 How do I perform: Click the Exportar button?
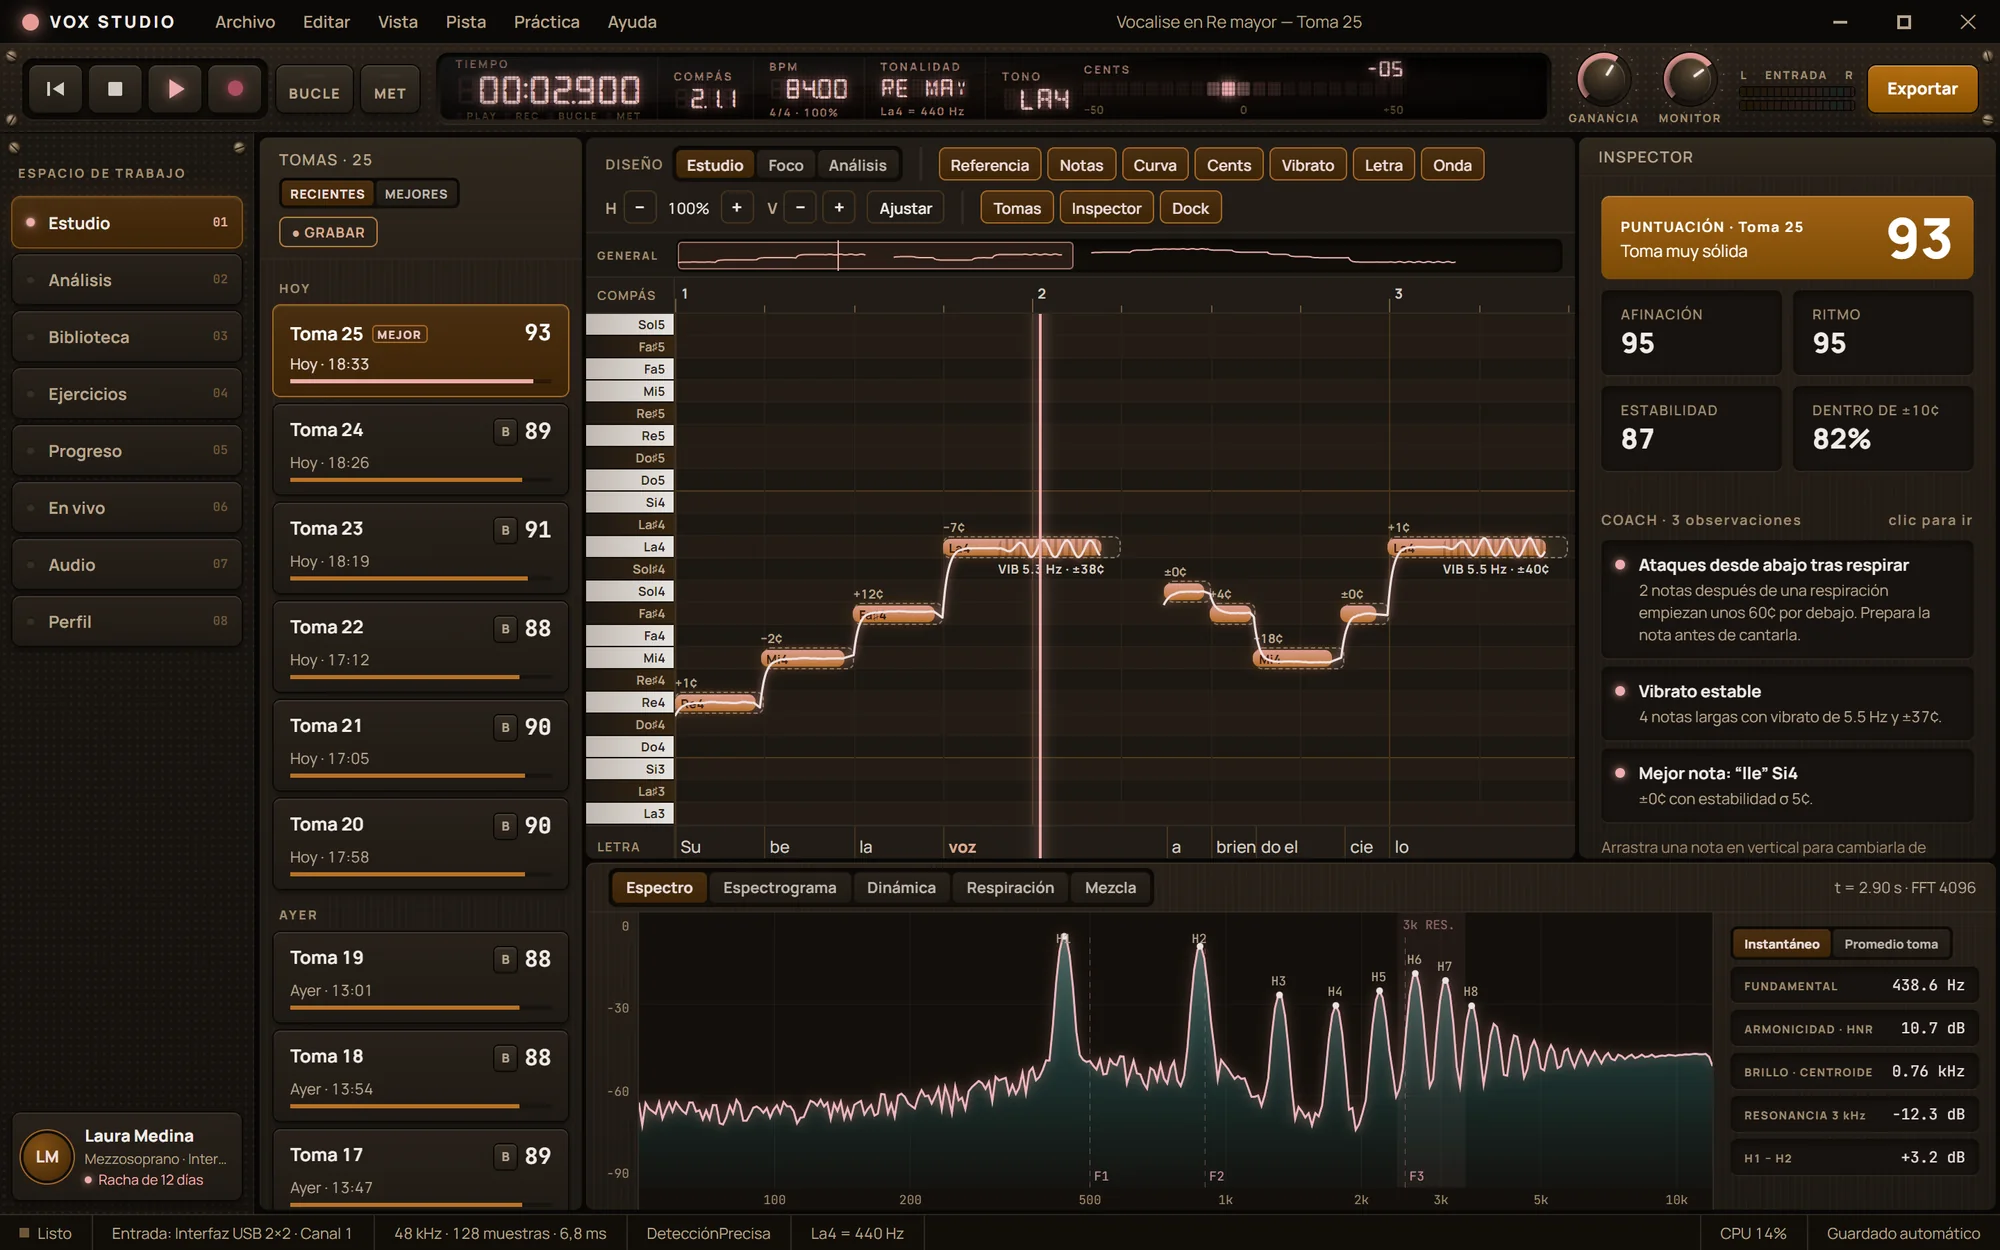[1922, 89]
